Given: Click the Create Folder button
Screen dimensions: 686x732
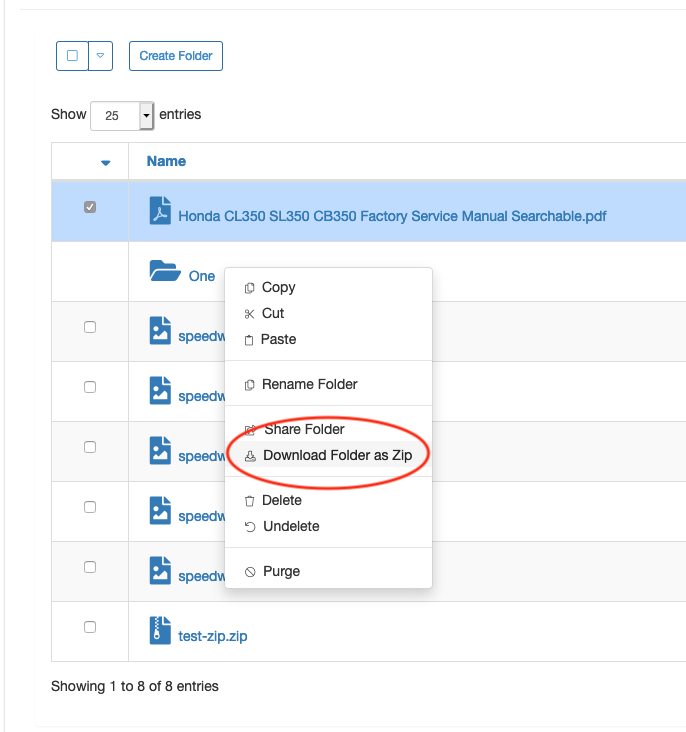Looking at the screenshot, I should [176, 56].
